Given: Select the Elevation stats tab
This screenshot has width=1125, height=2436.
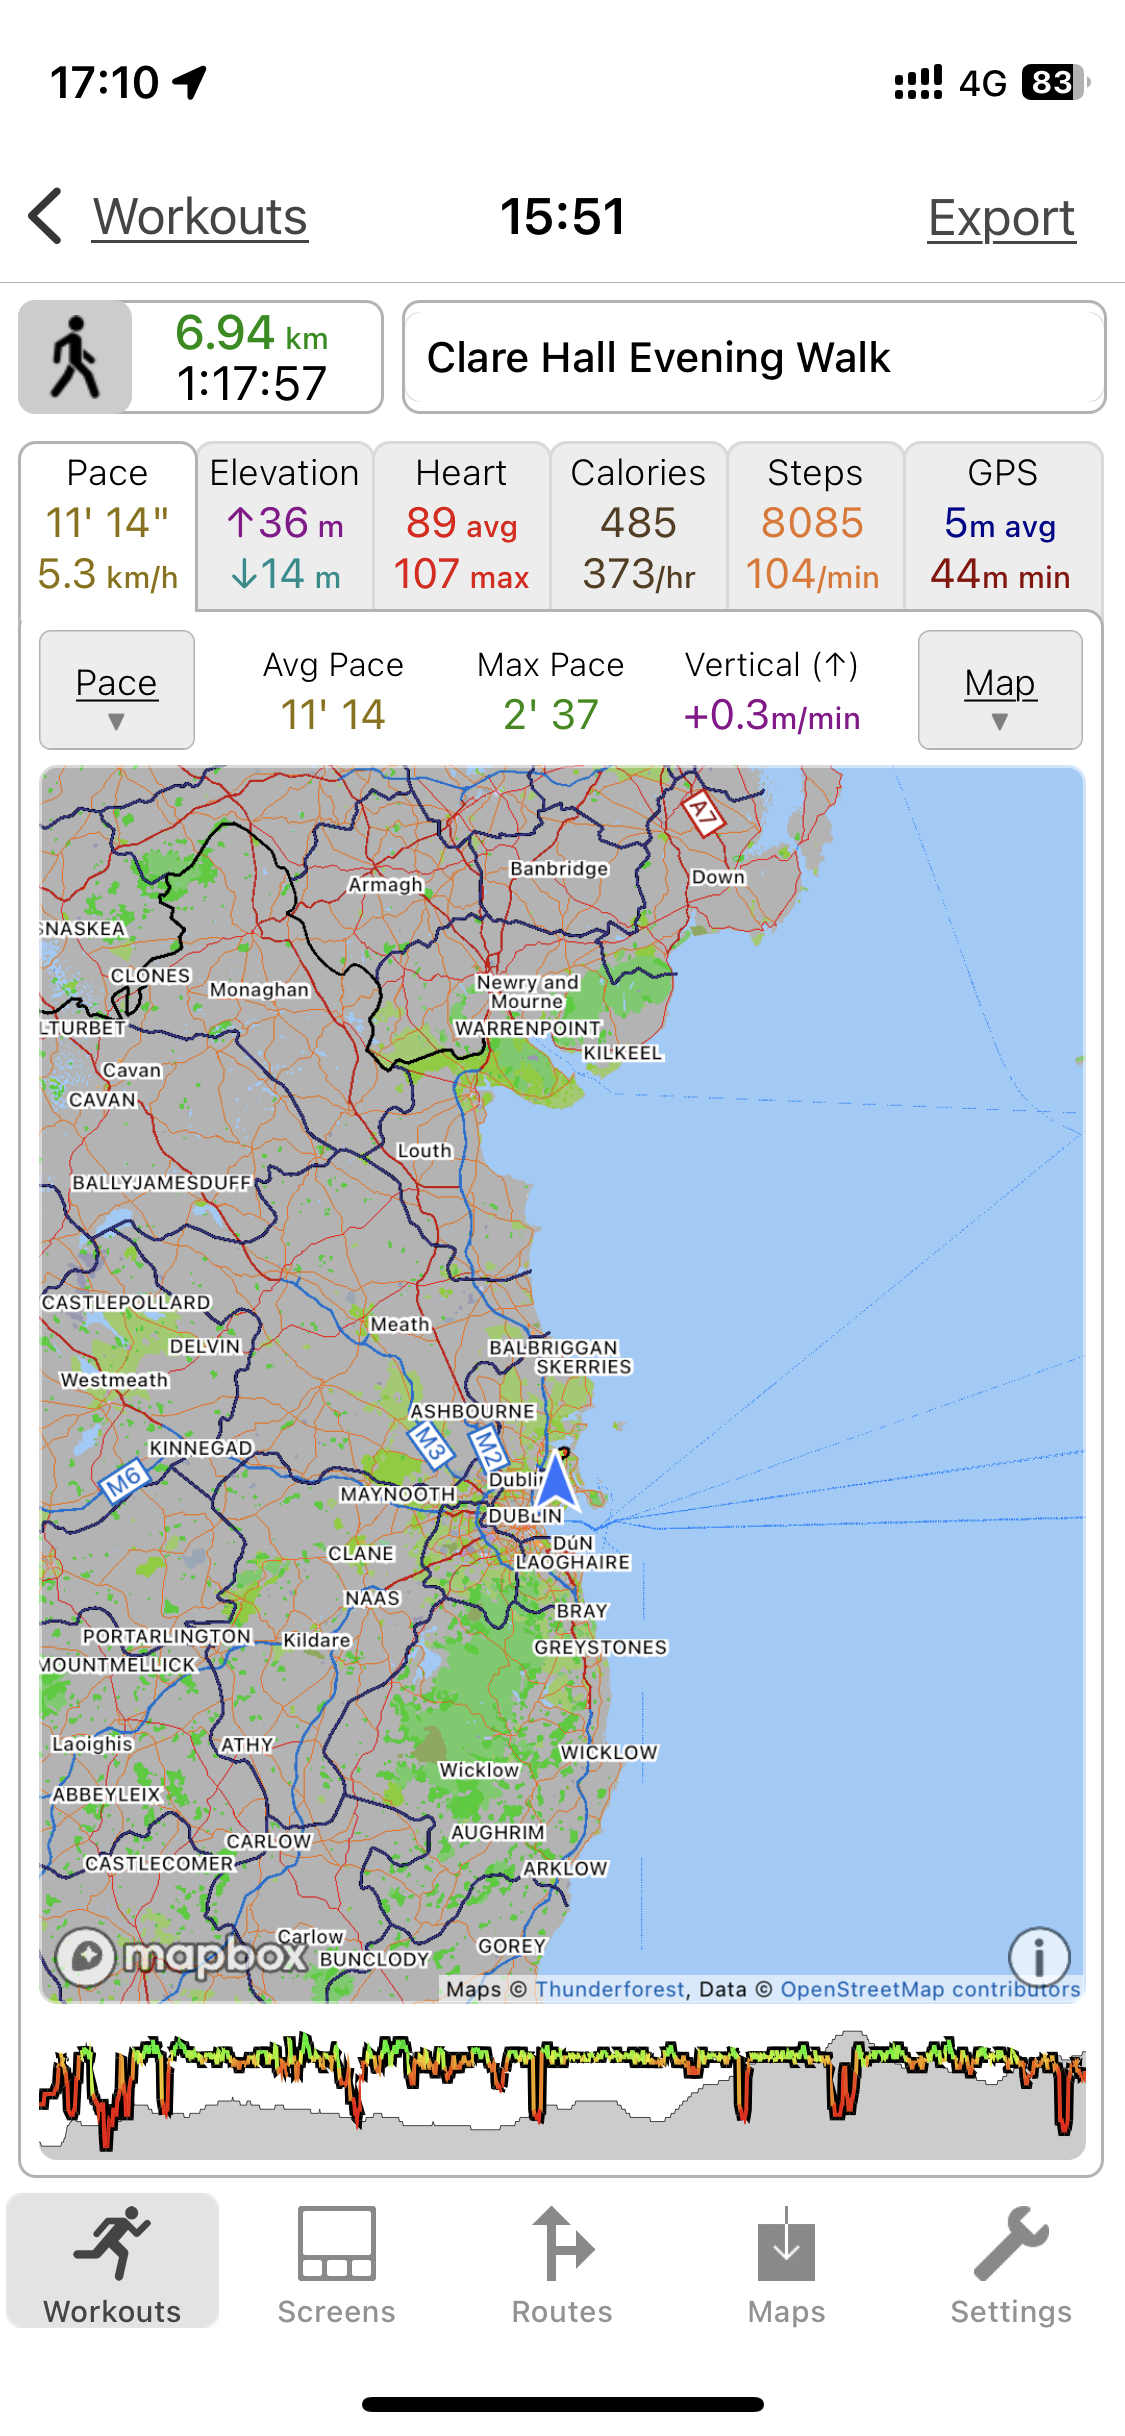Looking at the screenshot, I should point(285,525).
